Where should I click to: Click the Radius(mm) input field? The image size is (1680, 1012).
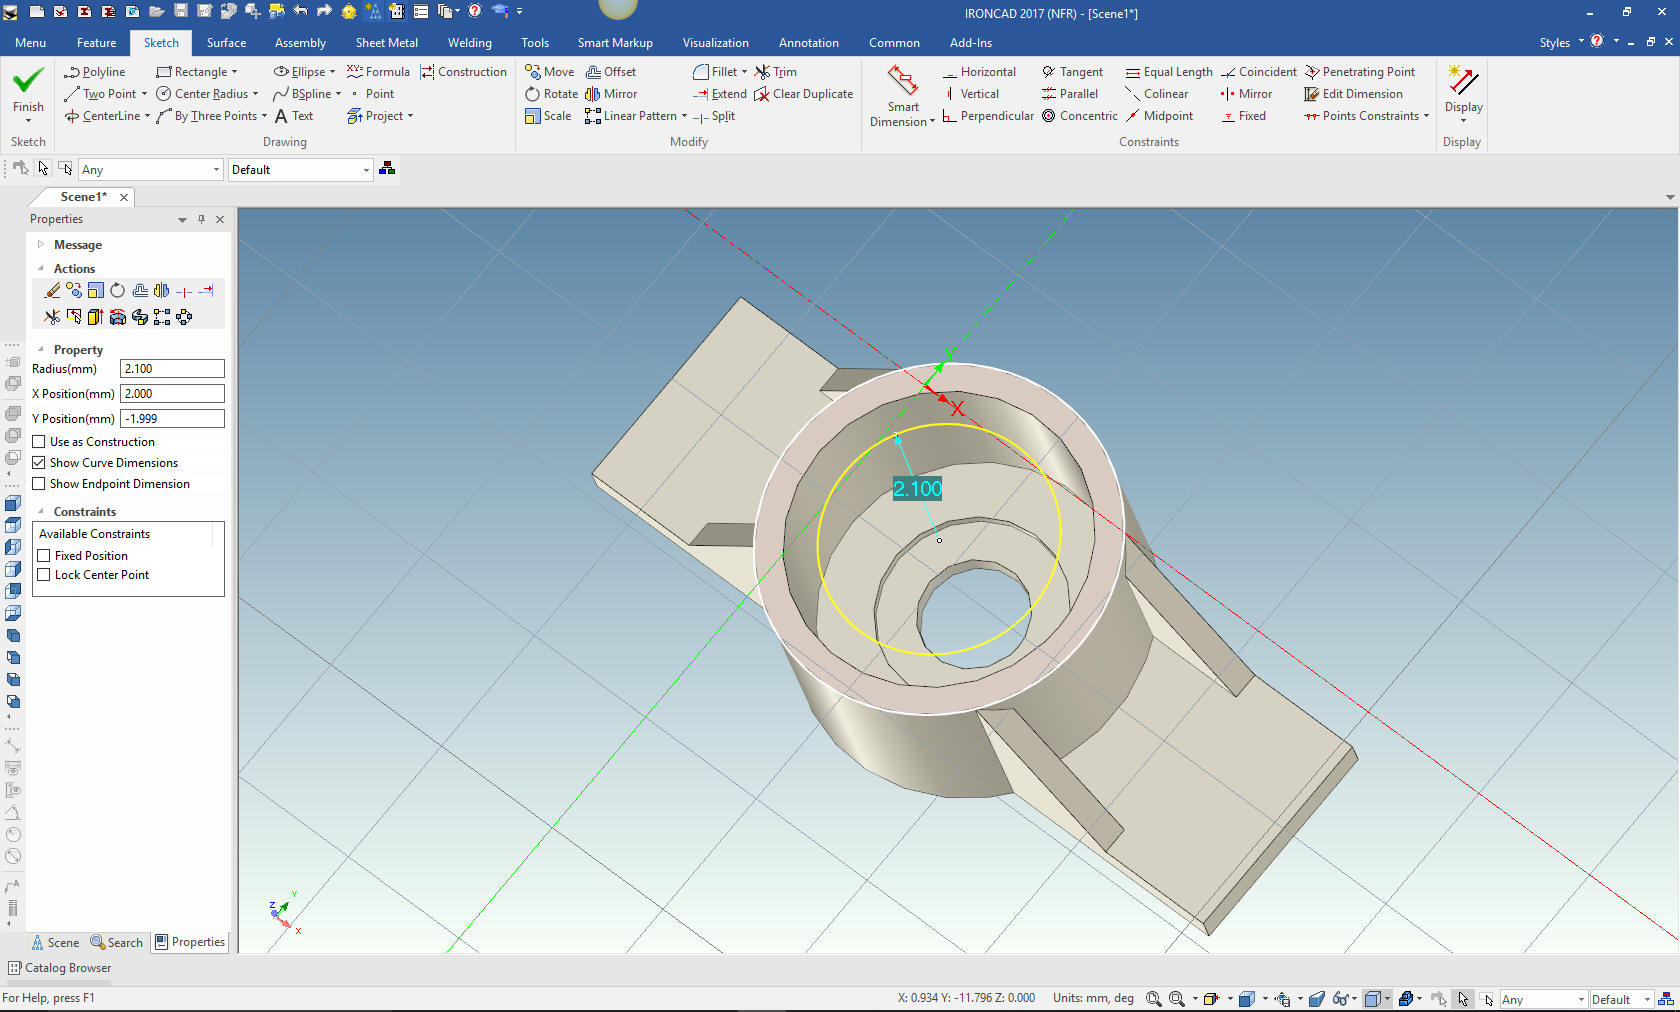[172, 369]
